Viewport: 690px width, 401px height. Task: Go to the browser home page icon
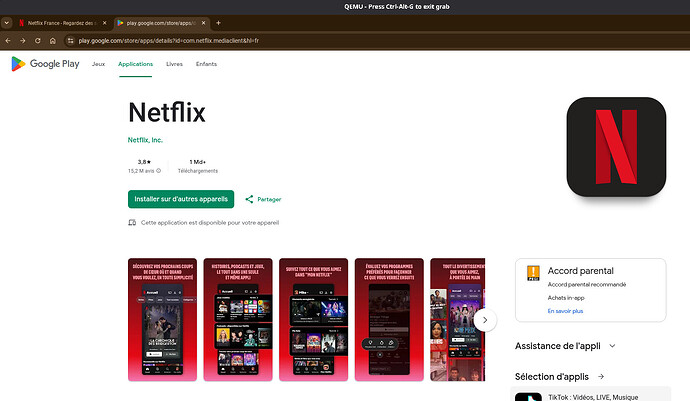click(53, 40)
